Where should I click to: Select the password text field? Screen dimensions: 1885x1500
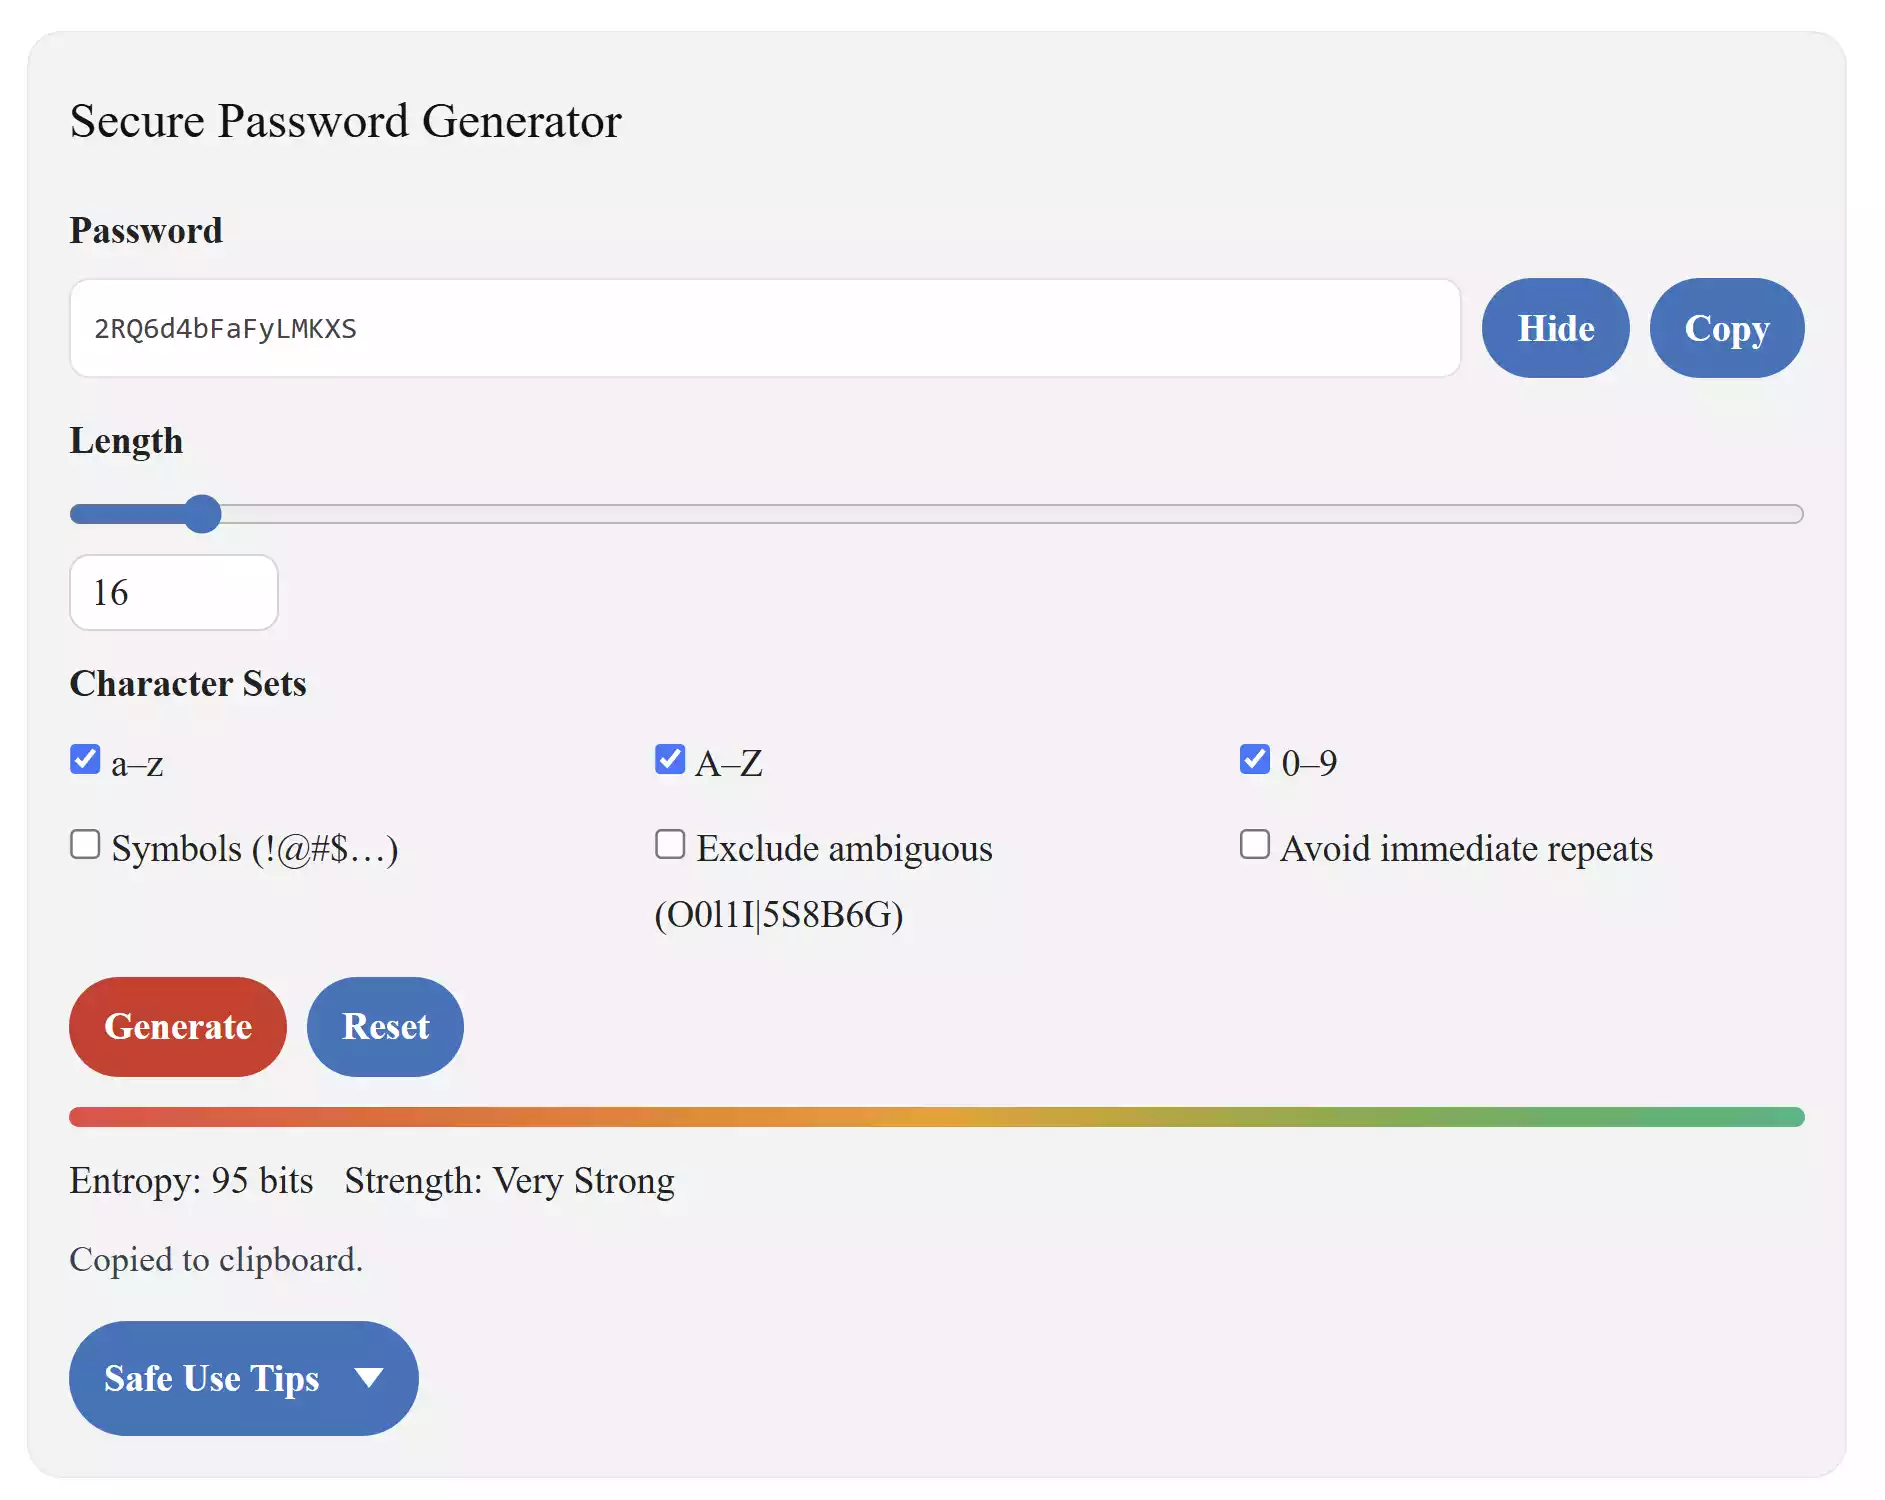765,328
